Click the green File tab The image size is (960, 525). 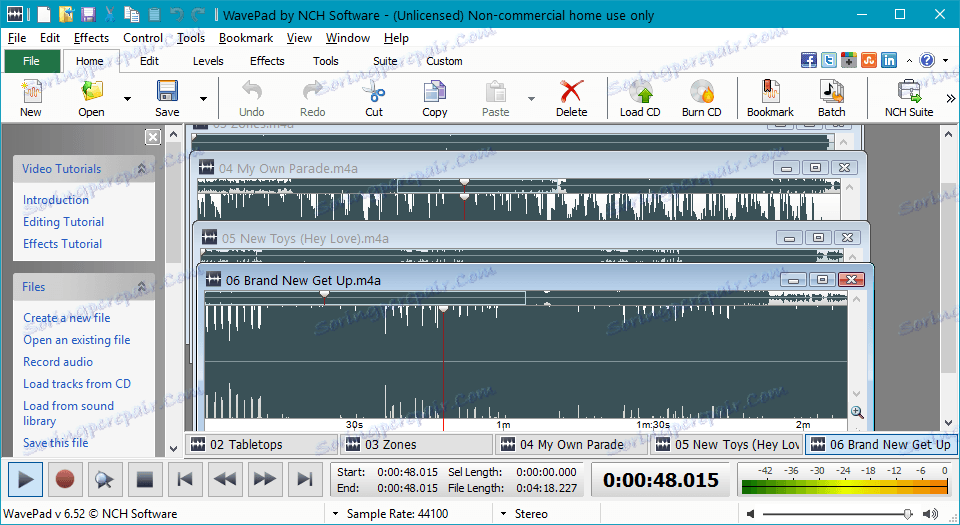[32, 61]
